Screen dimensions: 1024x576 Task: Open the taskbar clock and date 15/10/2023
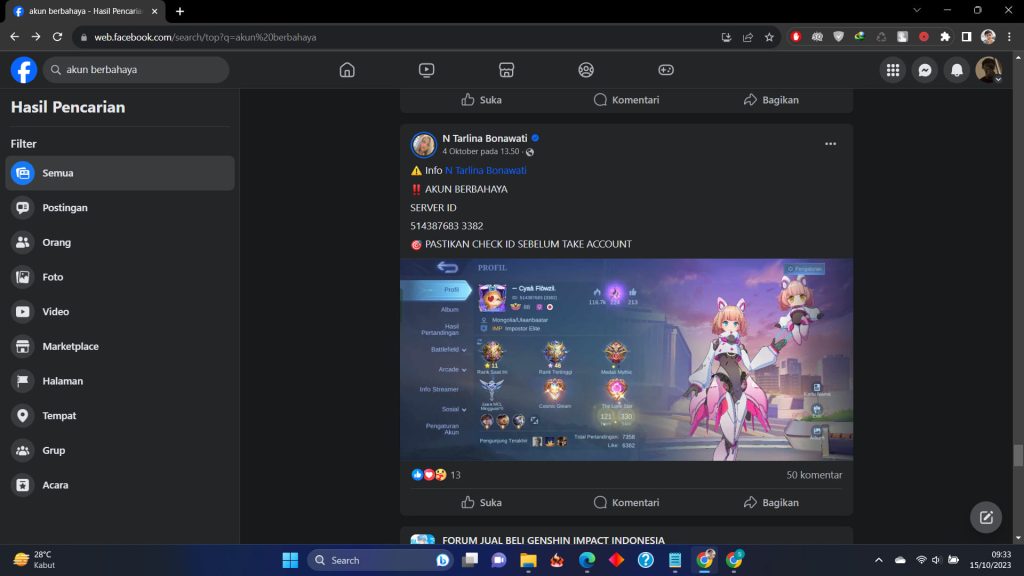click(992, 560)
